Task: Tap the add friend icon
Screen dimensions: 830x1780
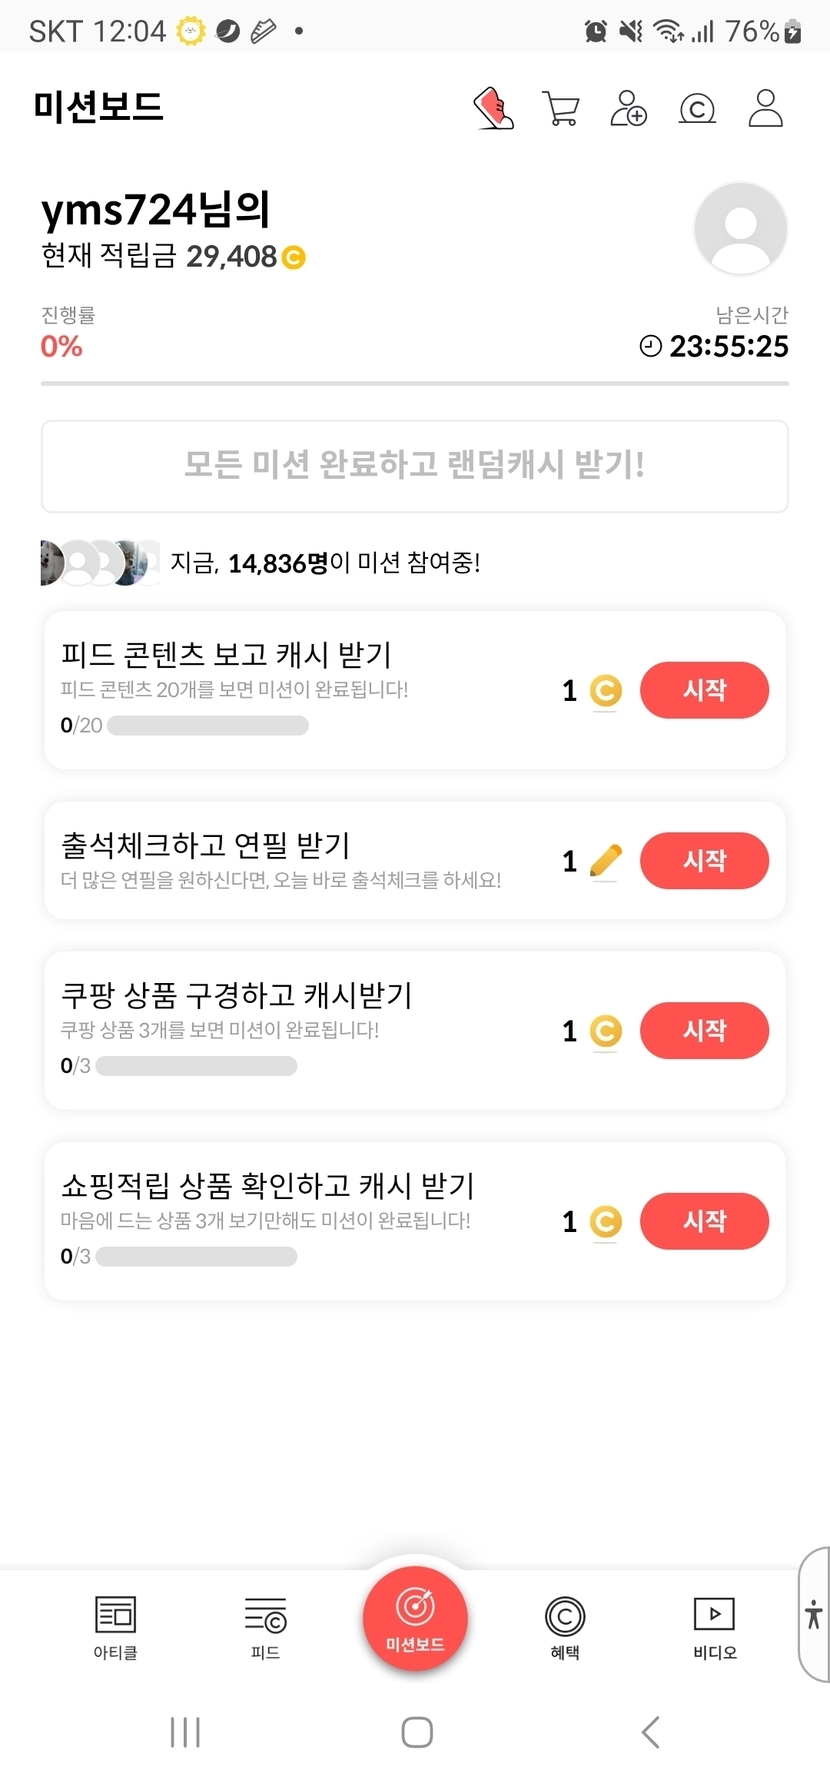Action: pos(629,108)
